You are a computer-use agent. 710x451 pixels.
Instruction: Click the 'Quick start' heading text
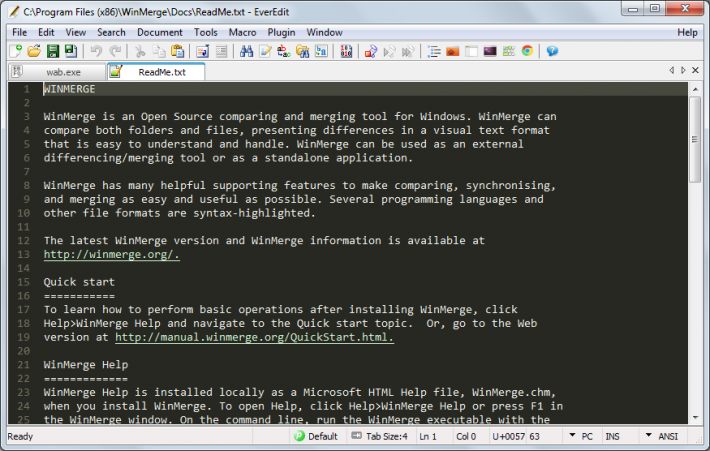[79, 282]
